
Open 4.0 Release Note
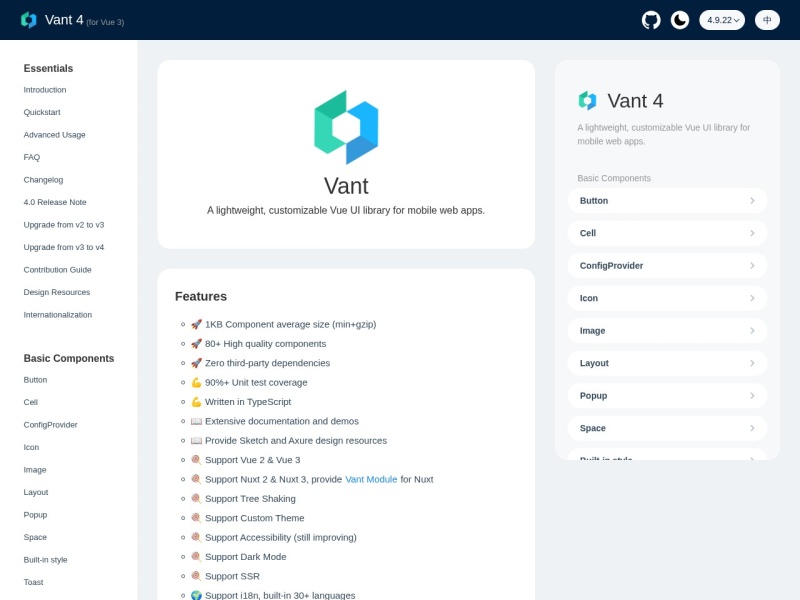55,202
